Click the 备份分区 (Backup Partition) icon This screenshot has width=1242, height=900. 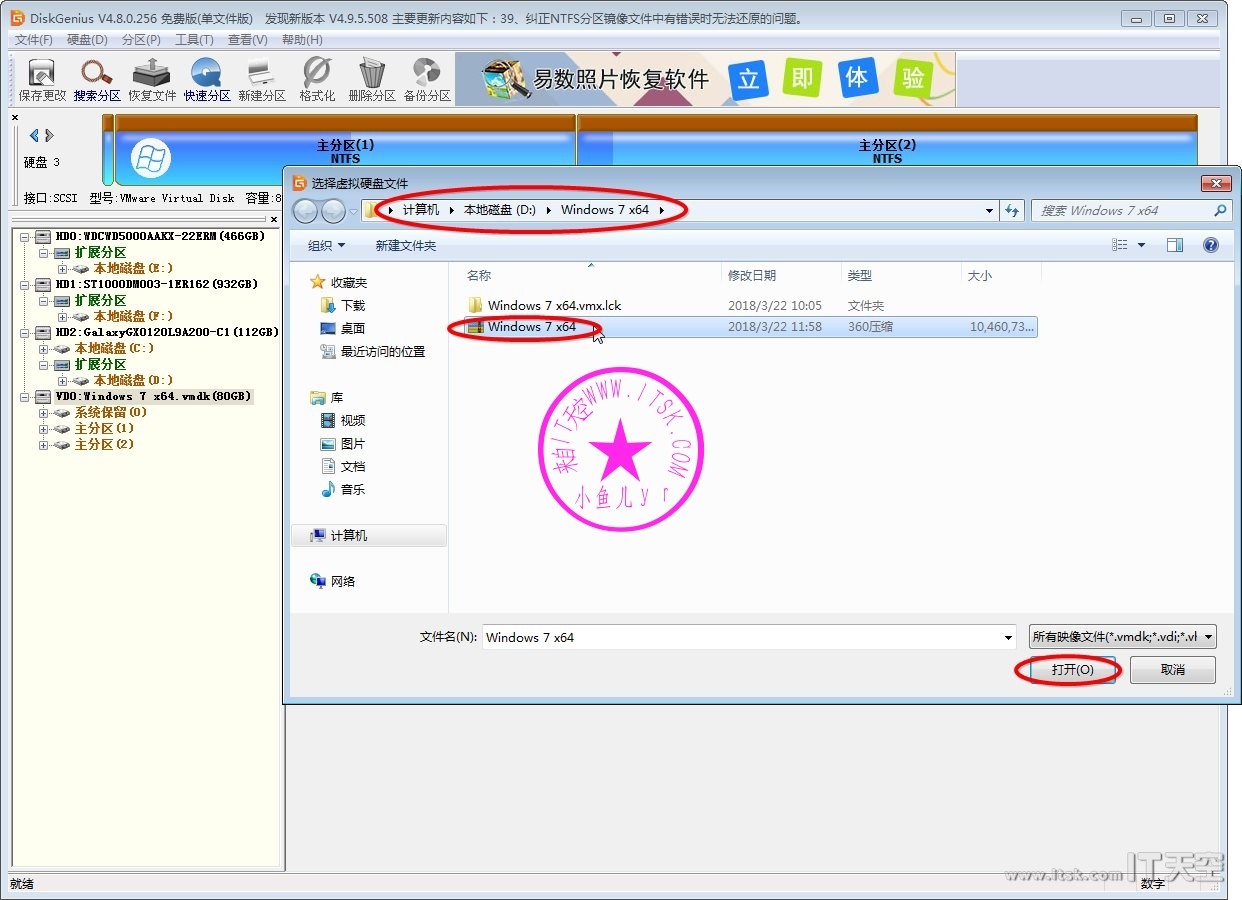[x=427, y=80]
